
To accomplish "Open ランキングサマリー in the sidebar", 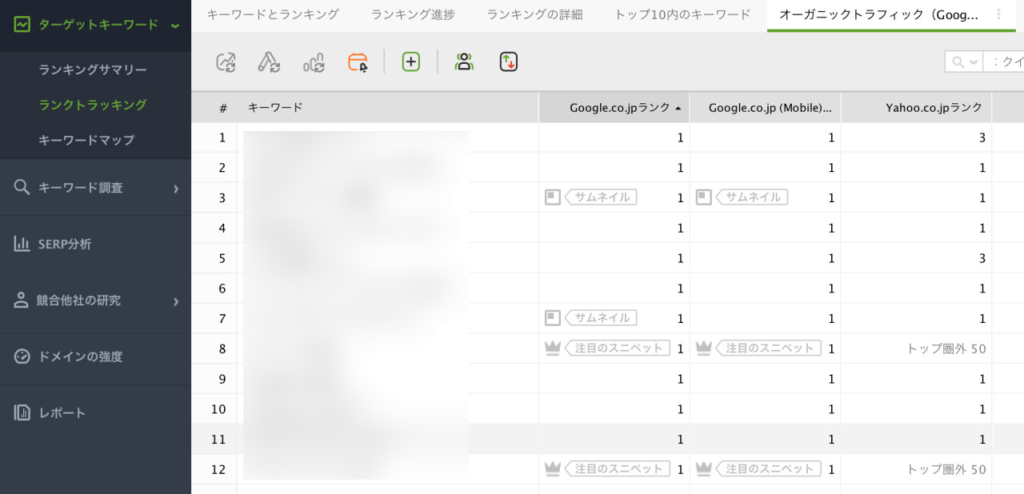I will [x=93, y=70].
